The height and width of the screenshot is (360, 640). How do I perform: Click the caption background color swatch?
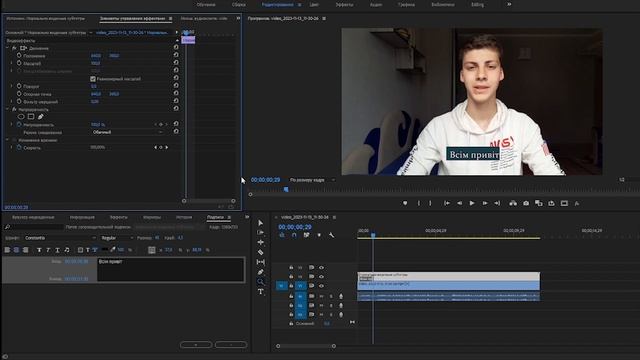105,249
